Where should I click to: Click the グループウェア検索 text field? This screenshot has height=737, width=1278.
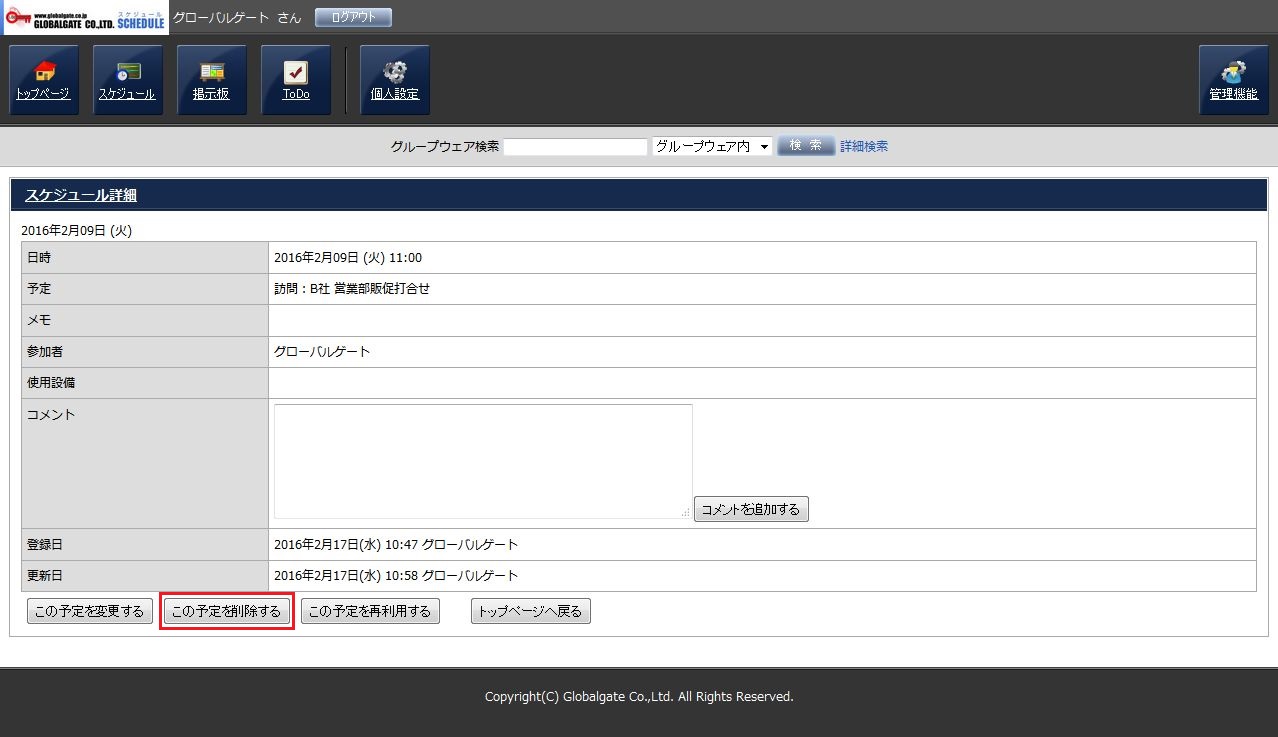(x=575, y=146)
